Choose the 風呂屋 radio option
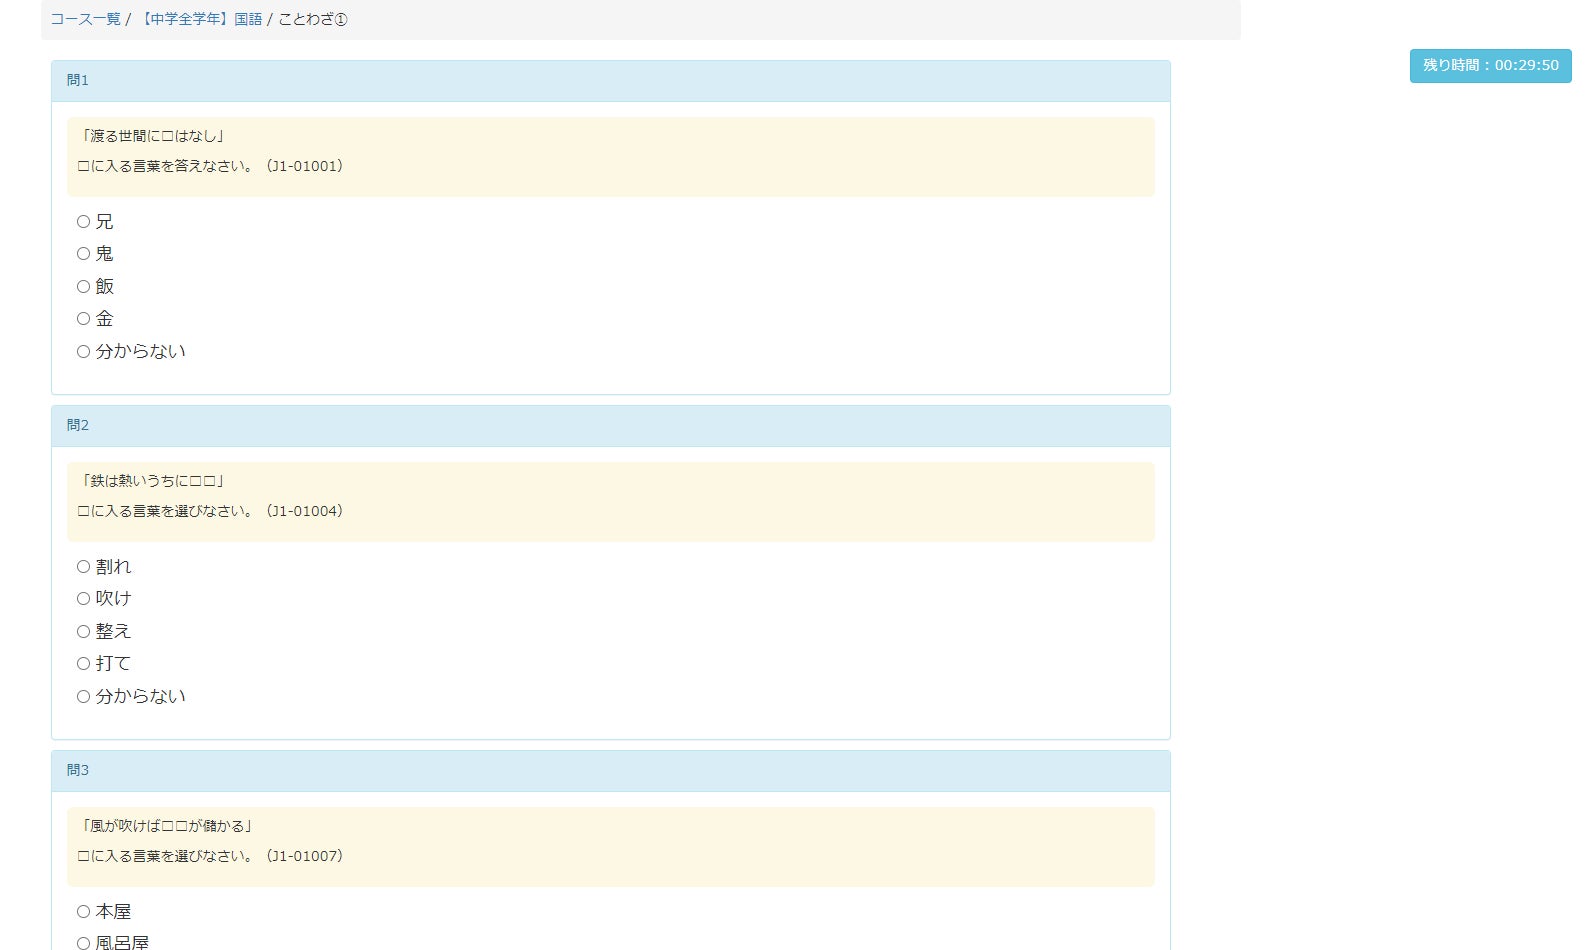Image resolution: width=1592 pixels, height=950 pixels. click(84, 943)
